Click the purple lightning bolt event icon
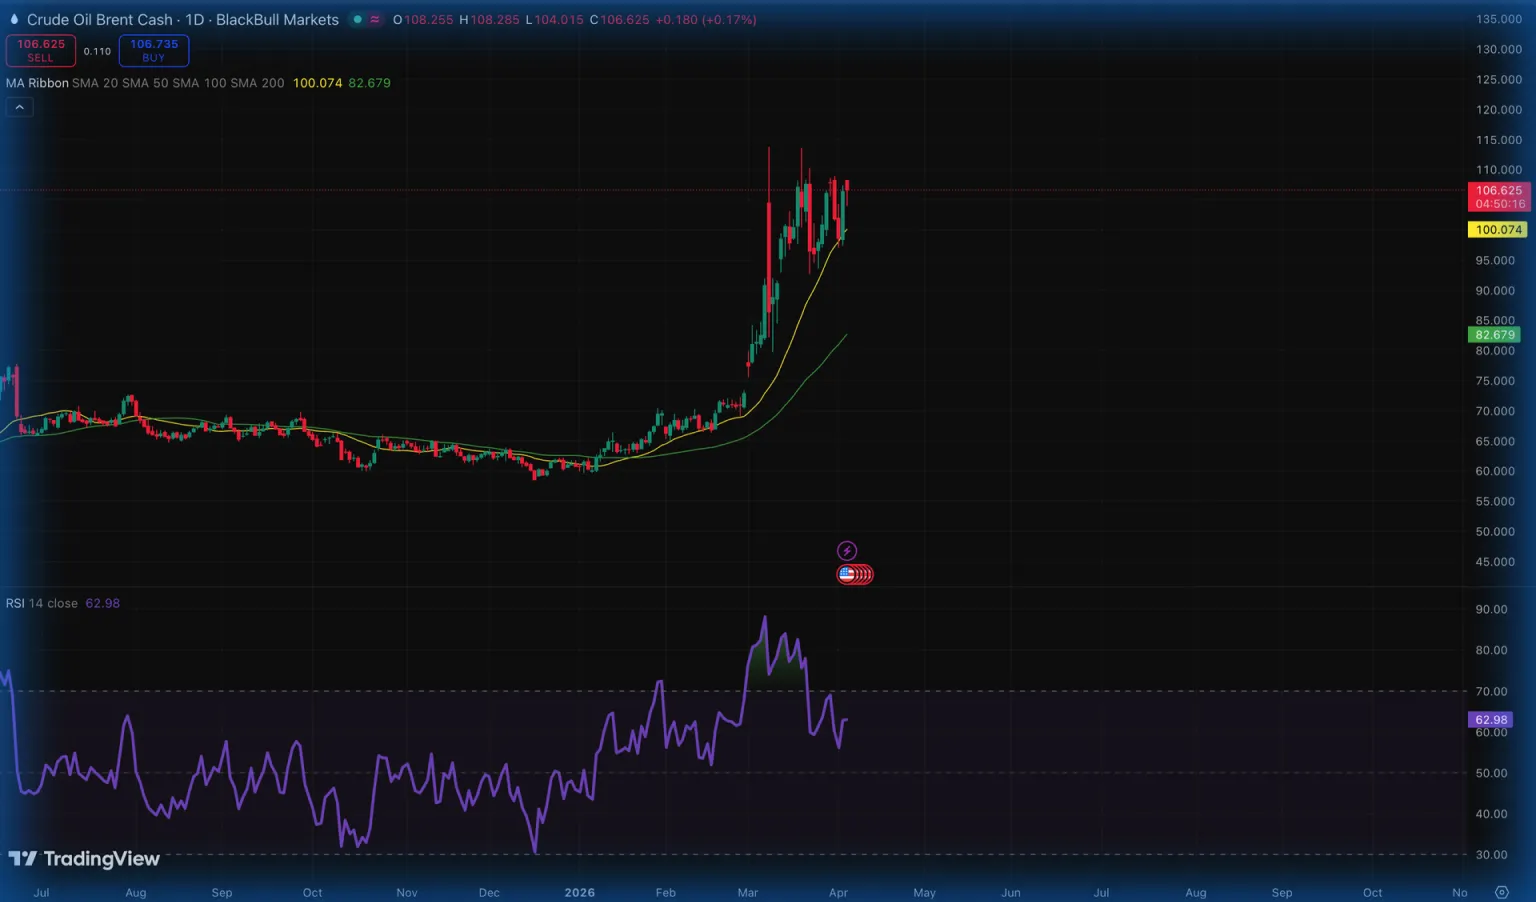Image resolution: width=1536 pixels, height=902 pixels. [x=846, y=551]
